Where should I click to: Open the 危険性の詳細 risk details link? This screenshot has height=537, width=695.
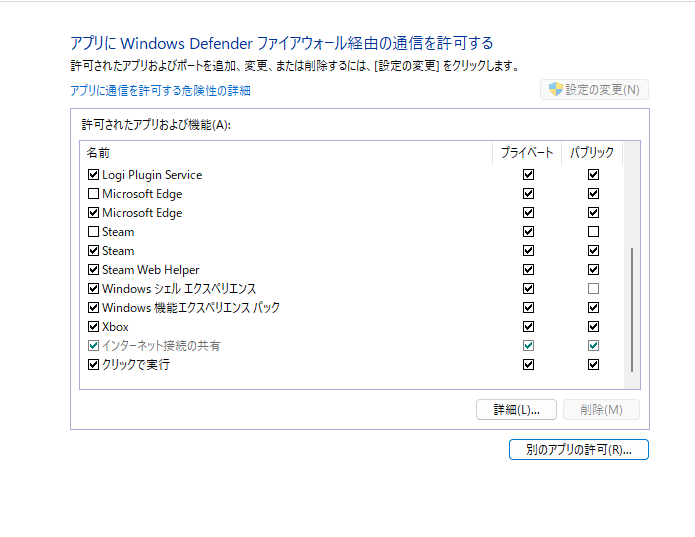(x=160, y=91)
